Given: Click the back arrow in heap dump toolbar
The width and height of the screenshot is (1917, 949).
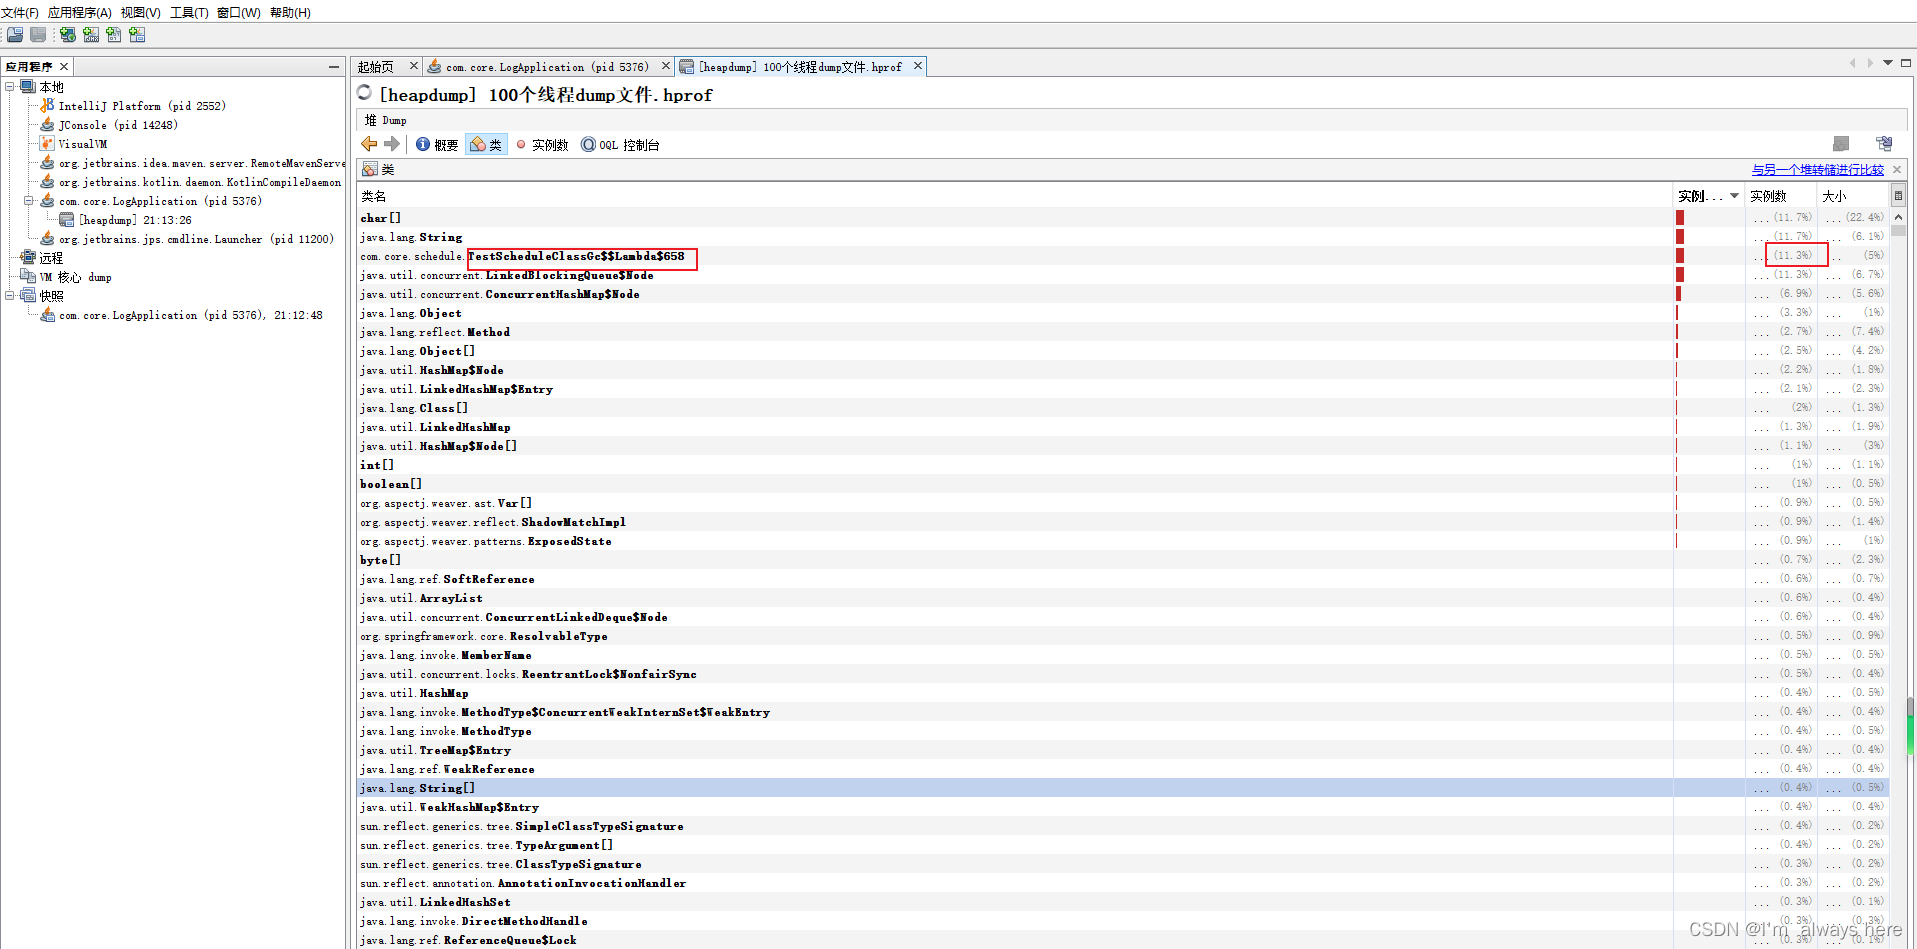Looking at the screenshot, I should pos(369,144).
